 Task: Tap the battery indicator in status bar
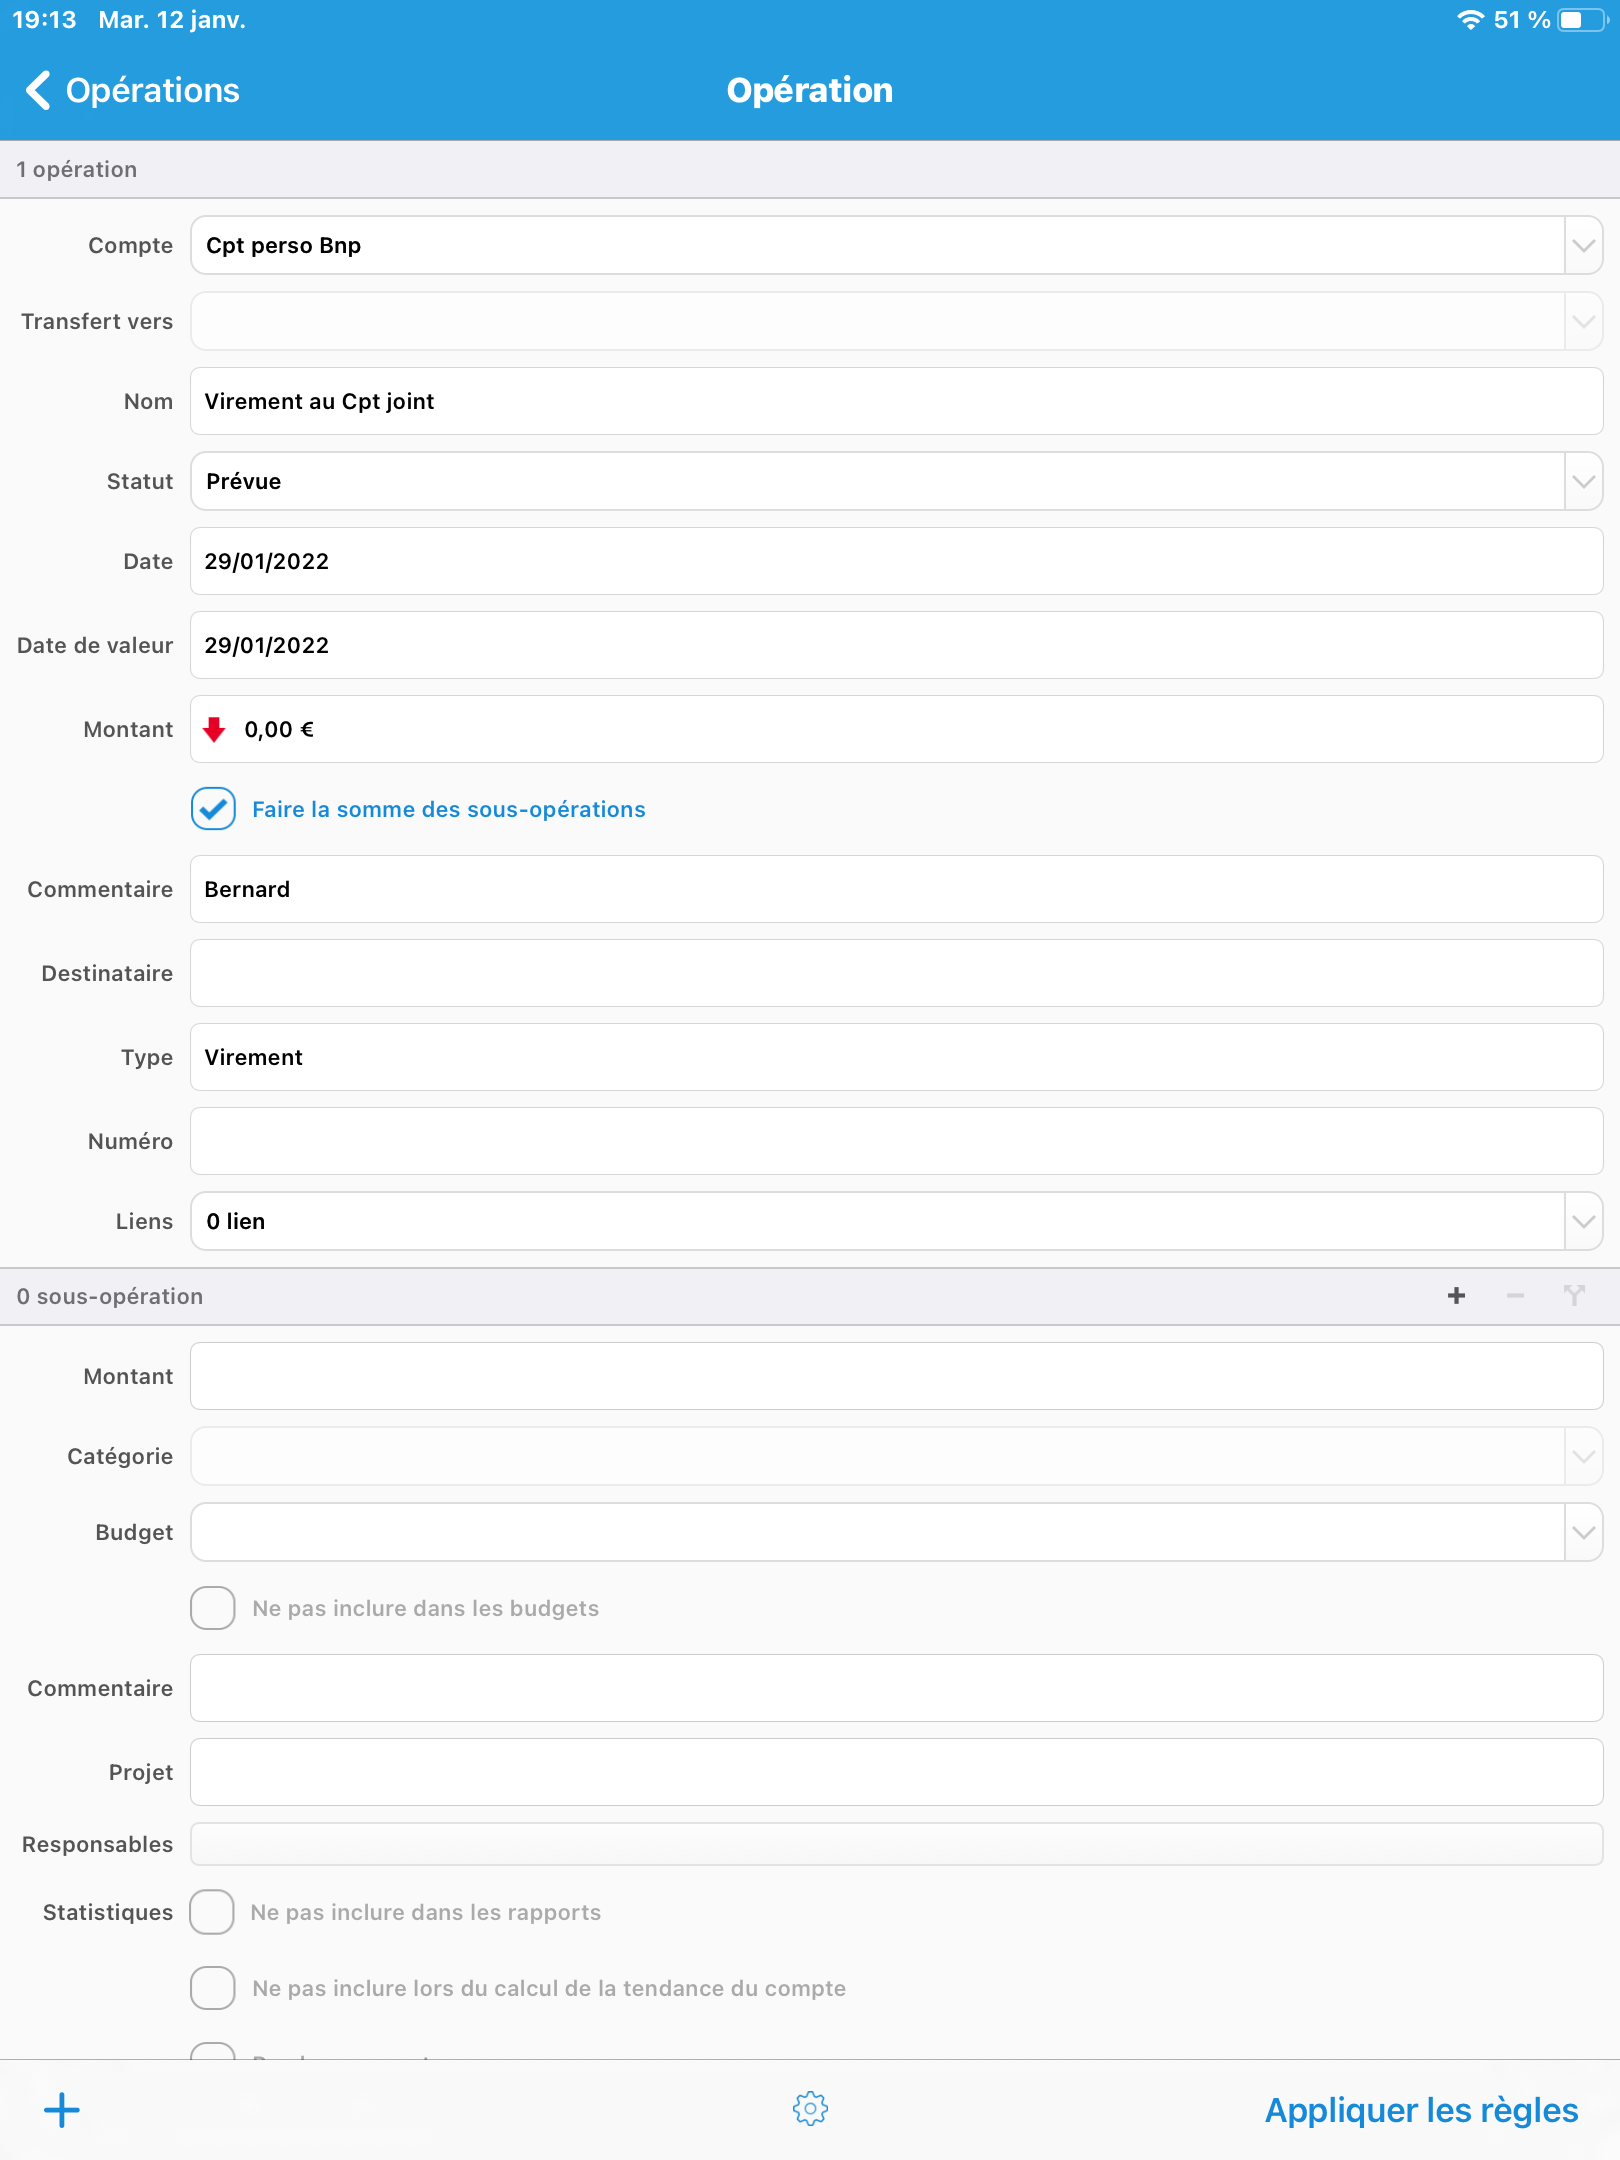[1581, 20]
